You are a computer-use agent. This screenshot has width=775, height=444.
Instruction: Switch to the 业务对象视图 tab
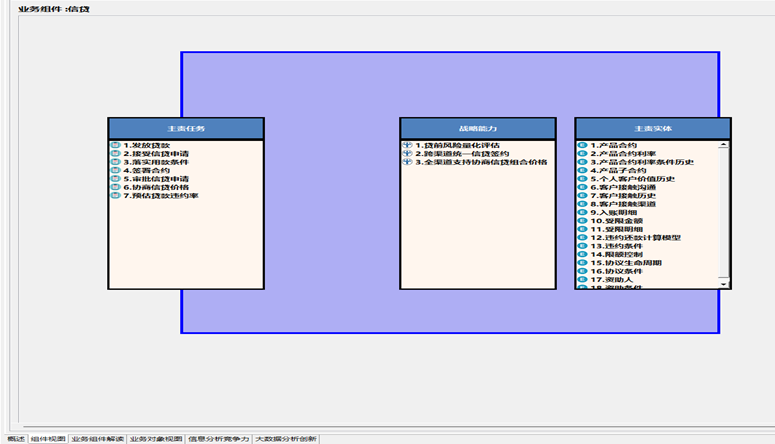pyautogui.click(x=156, y=438)
